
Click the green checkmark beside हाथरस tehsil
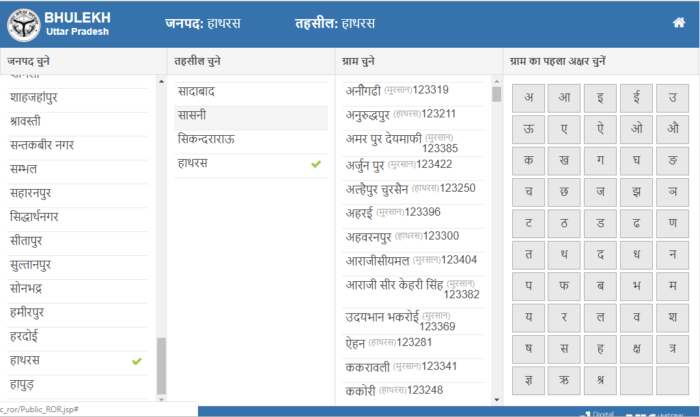pyautogui.click(x=316, y=164)
